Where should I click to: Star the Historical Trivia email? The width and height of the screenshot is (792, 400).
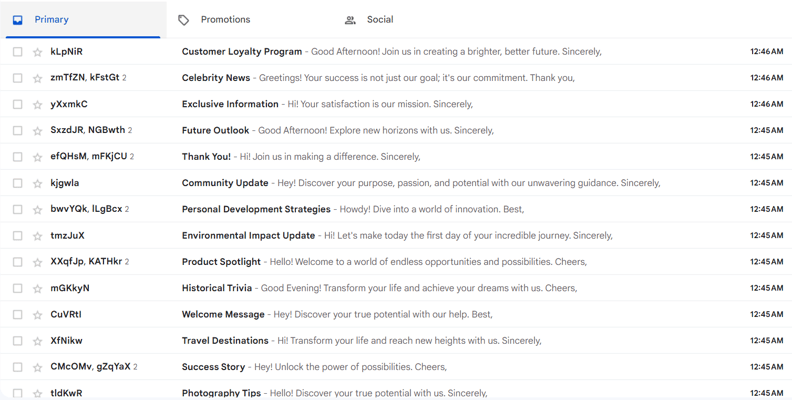[x=38, y=288]
